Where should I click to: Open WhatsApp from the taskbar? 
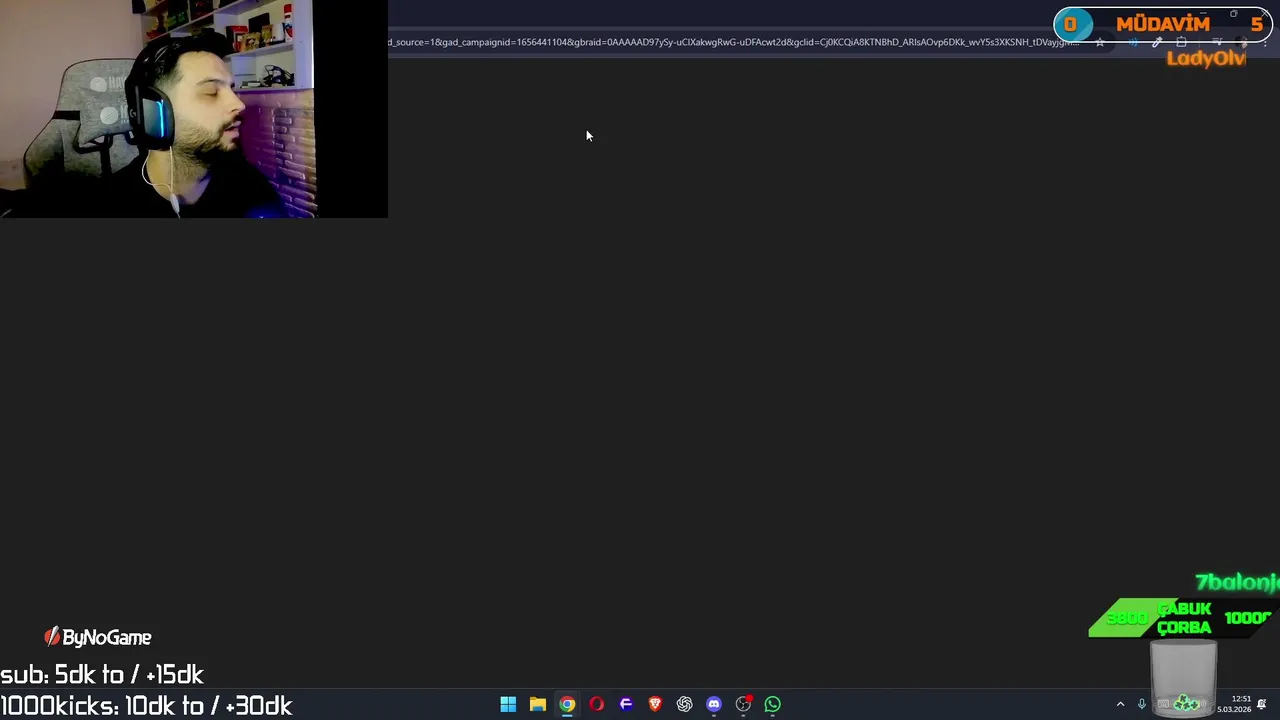[772, 704]
